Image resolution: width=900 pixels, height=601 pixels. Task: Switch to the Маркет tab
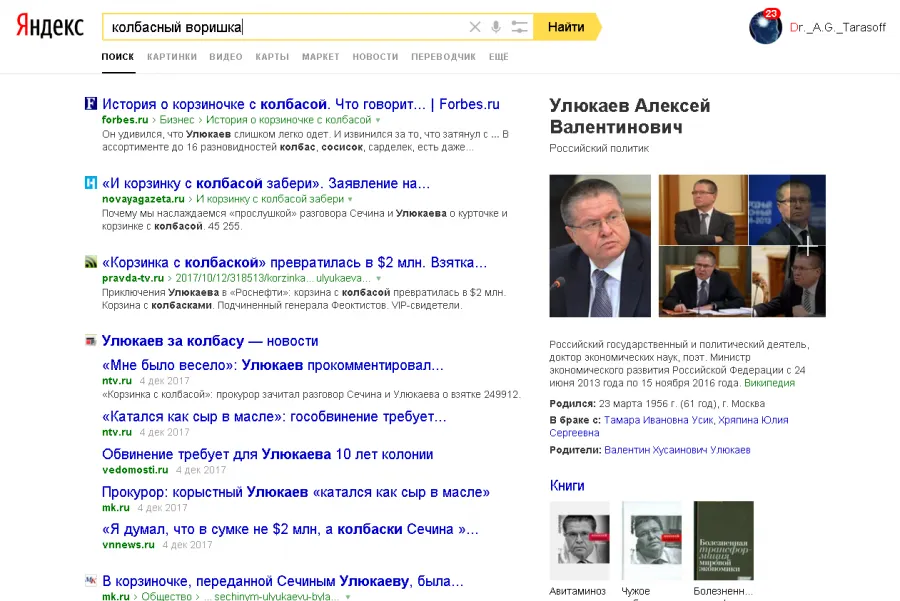pyautogui.click(x=320, y=57)
